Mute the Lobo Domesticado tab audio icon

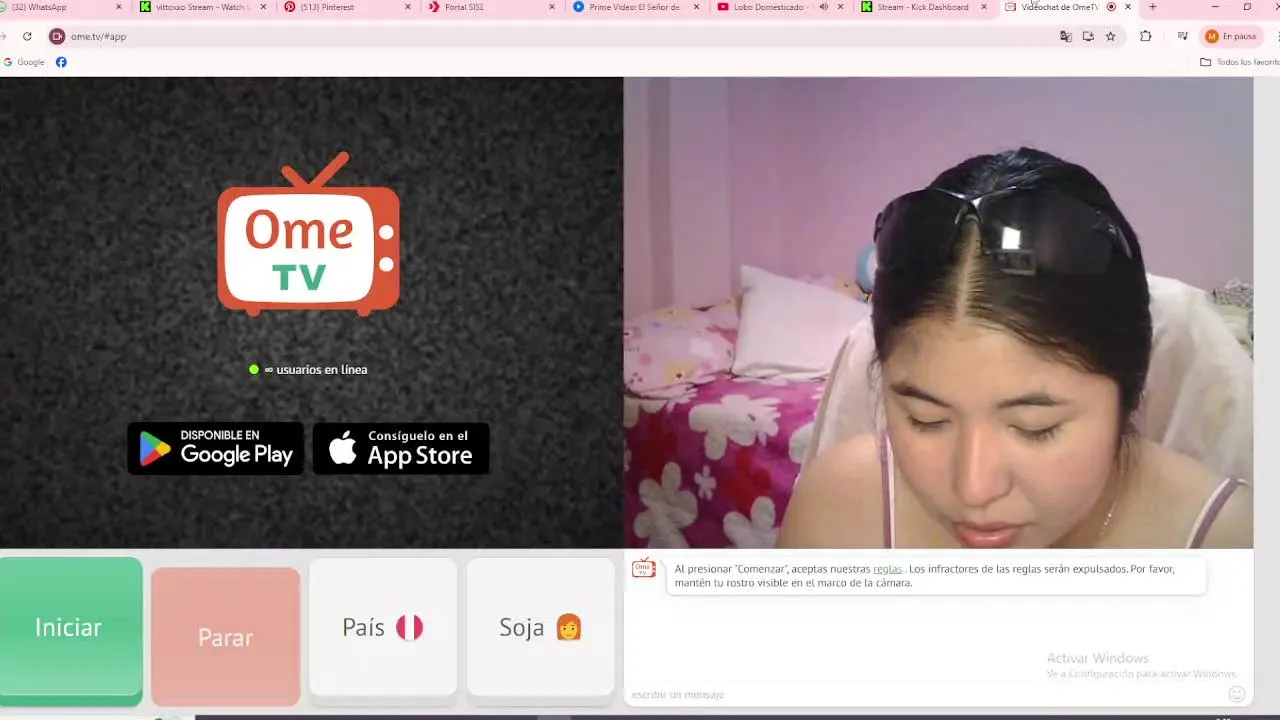(x=823, y=7)
